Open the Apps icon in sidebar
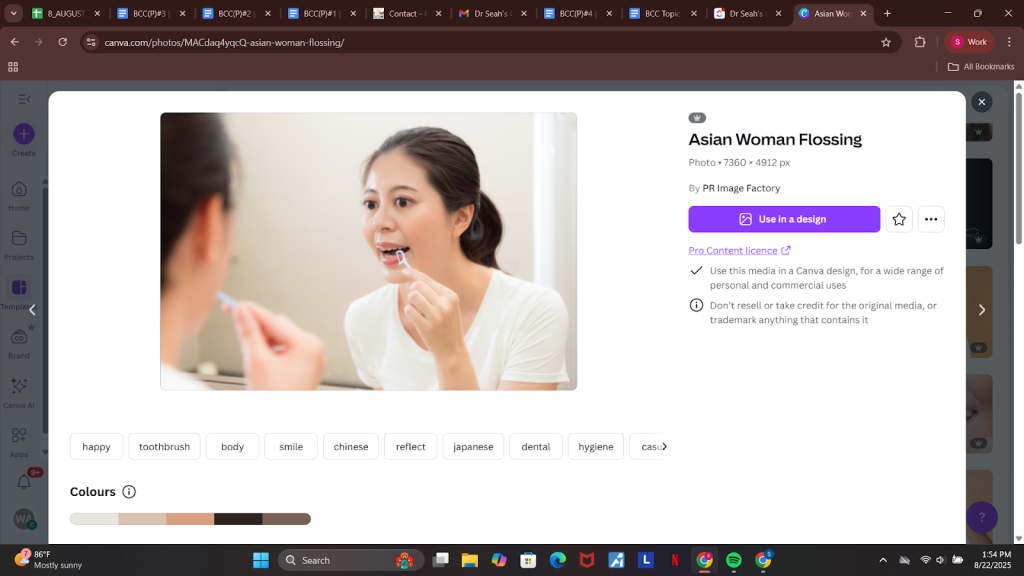This screenshot has width=1024, height=576. click(19, 437)
